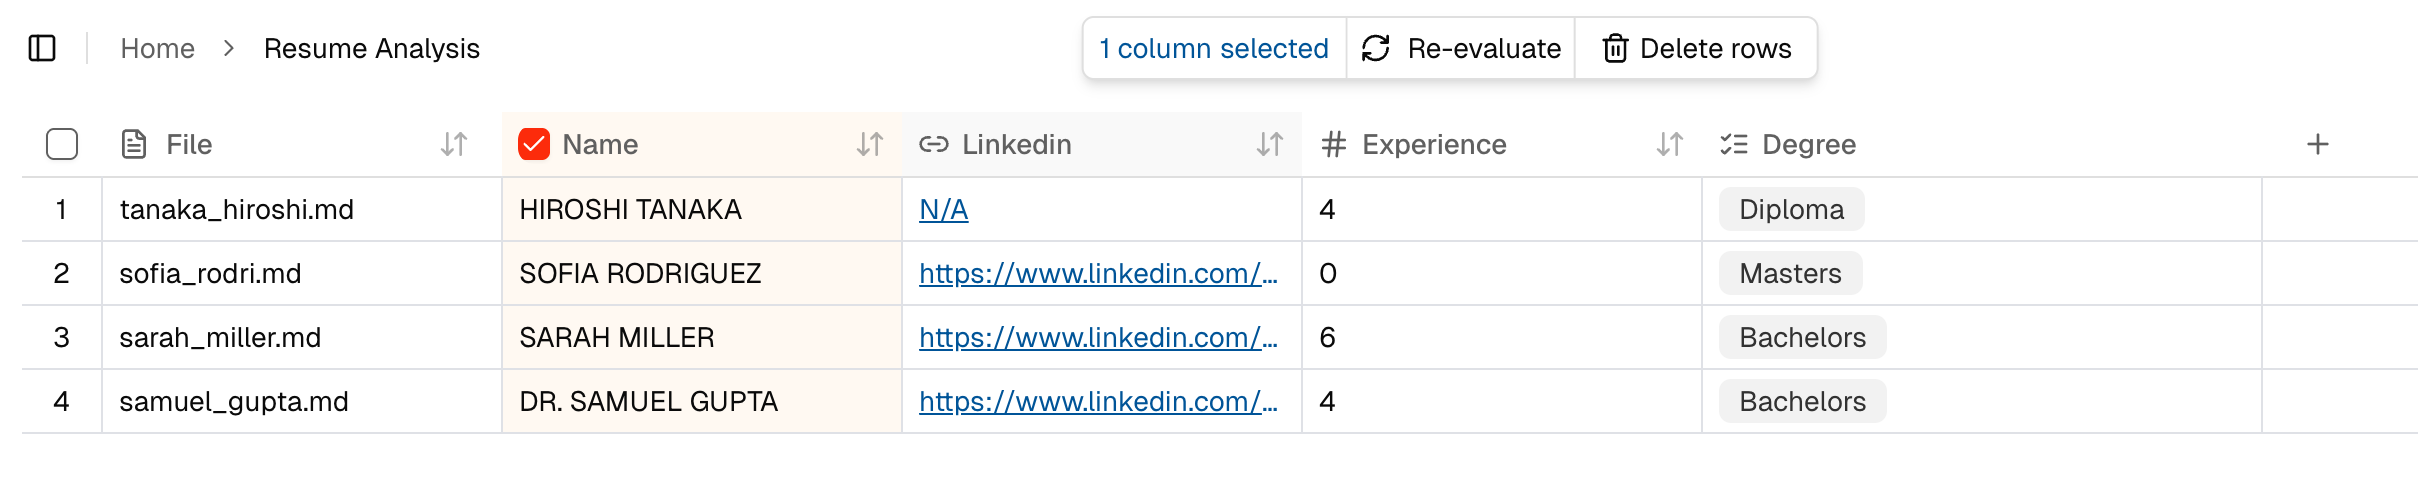Sort by the Linkedin column

1270,145
